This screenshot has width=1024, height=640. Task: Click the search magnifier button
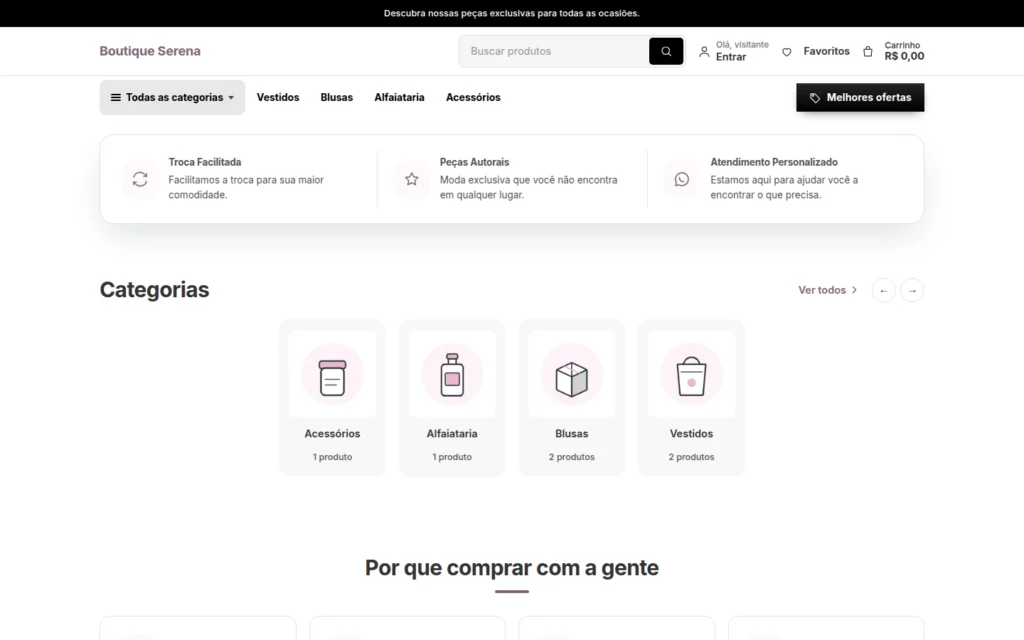tap(665, 51)
